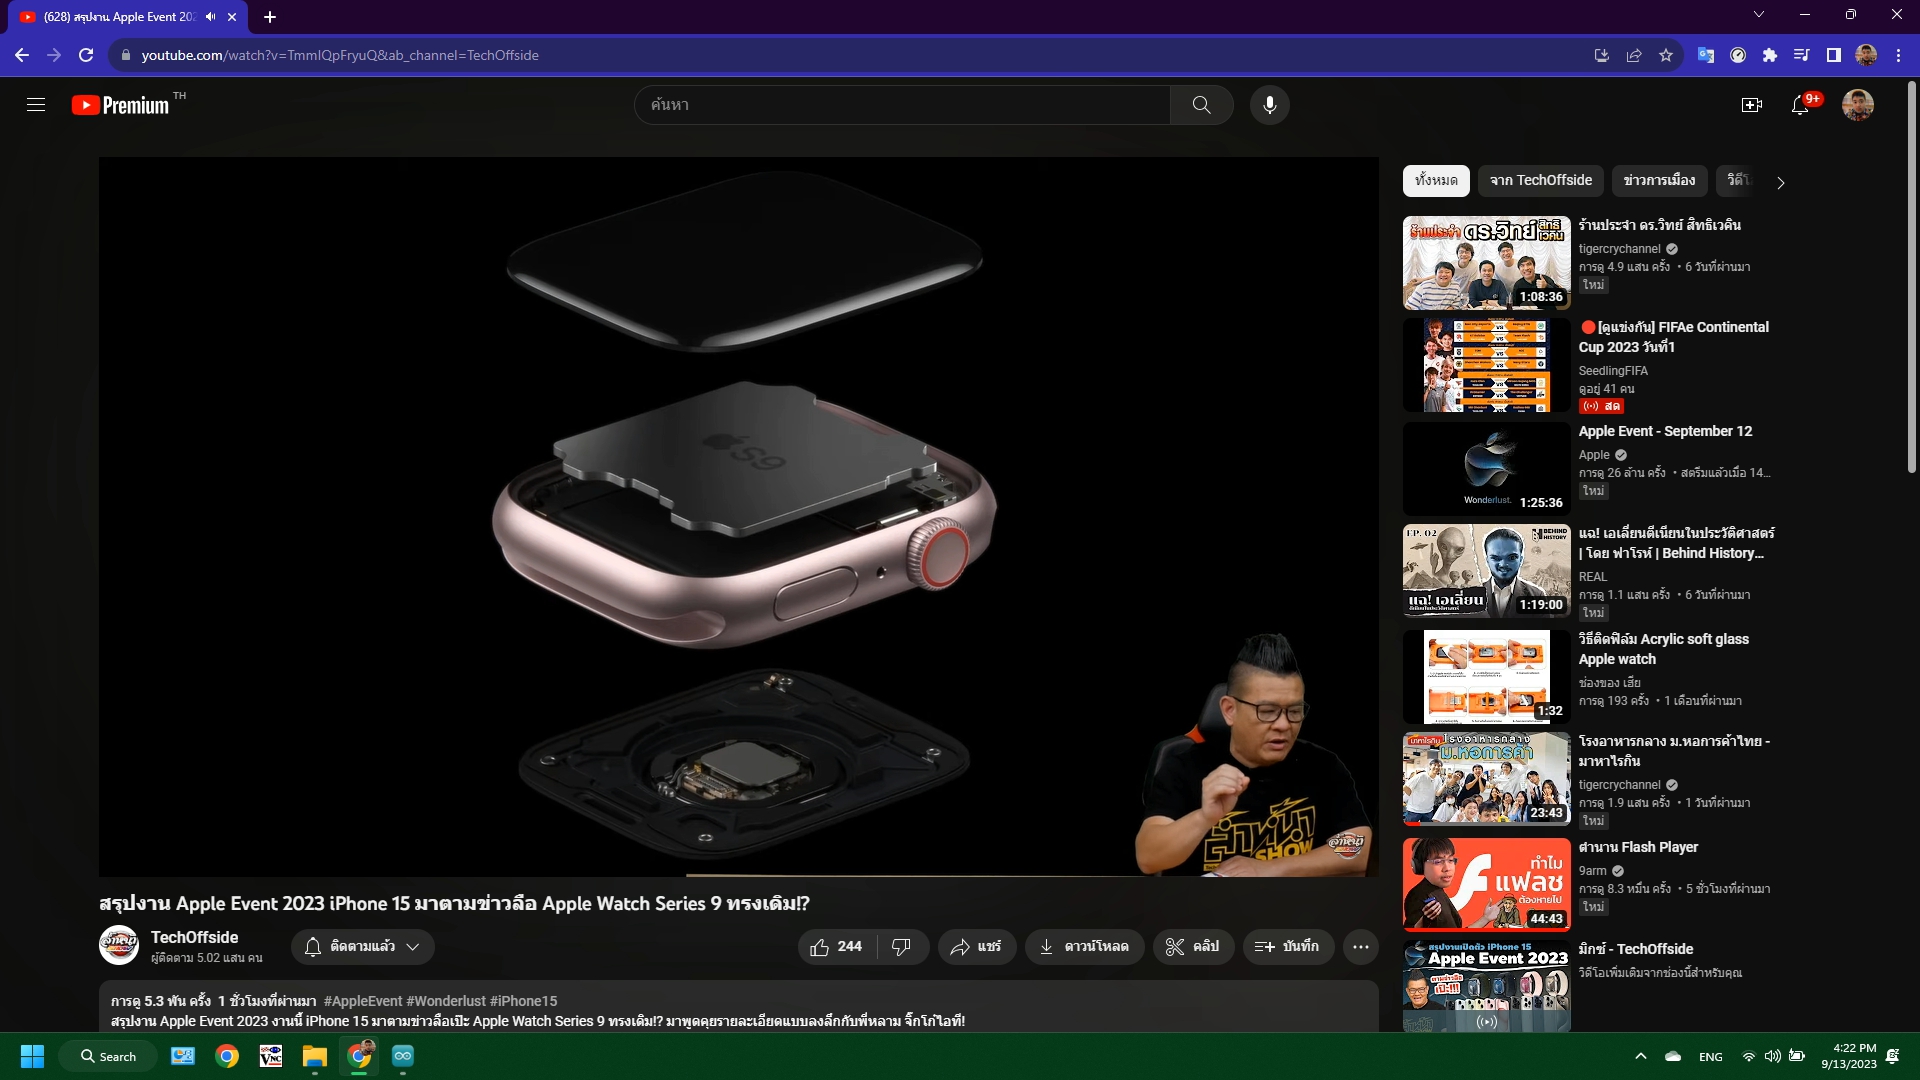Viewport: 1920px width, 1080px height.
Task: Open the มิกซ์ - TechOffside mix
Action: pyautogui.click(x=1636, y=949)
